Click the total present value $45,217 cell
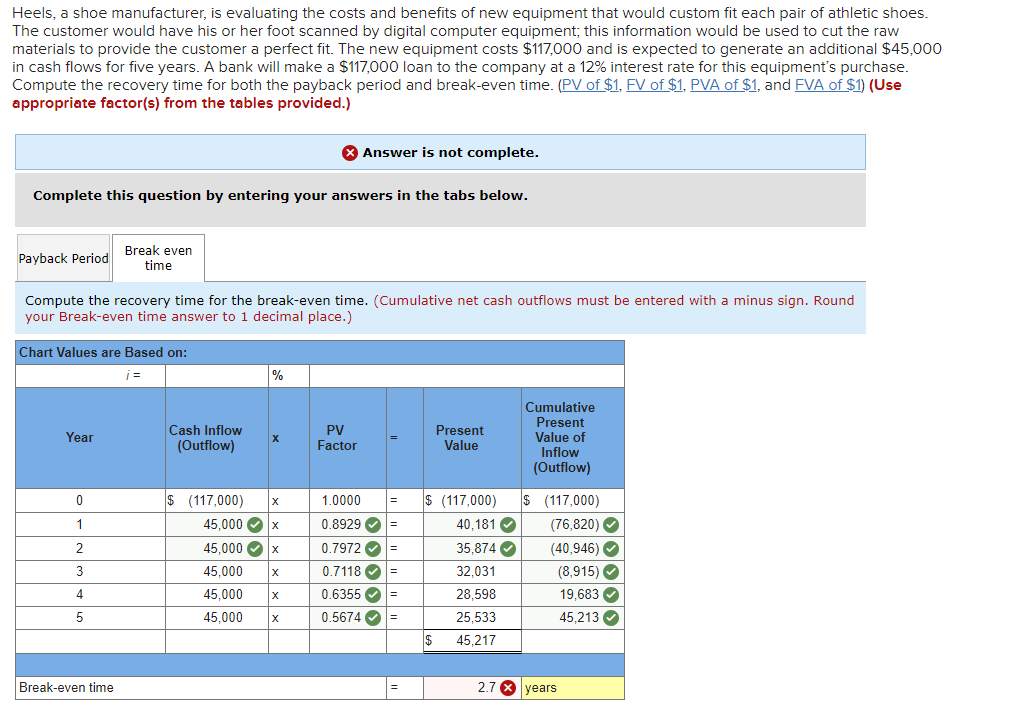1009x710 pixels. [x=472, y=641]
